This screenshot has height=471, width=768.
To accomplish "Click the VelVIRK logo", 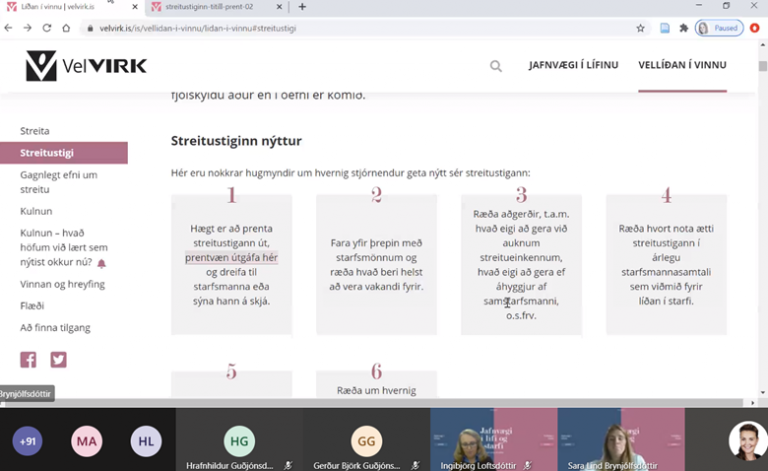I will pyautogui.click(x=86, y=66).
